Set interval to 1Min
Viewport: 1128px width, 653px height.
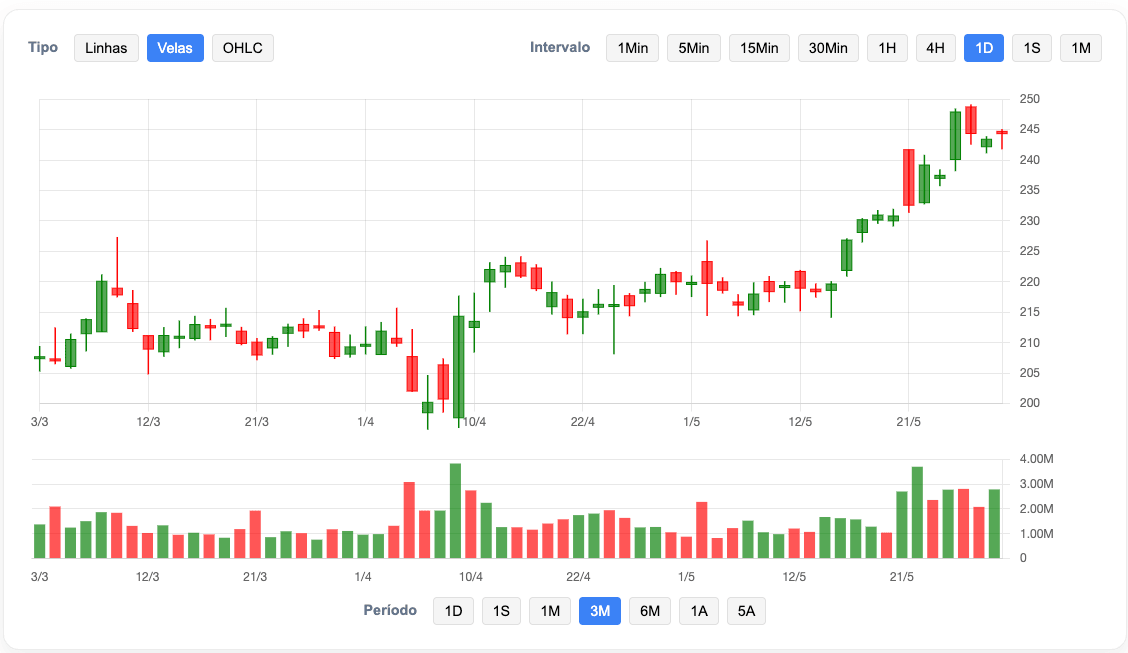[632, 48]
